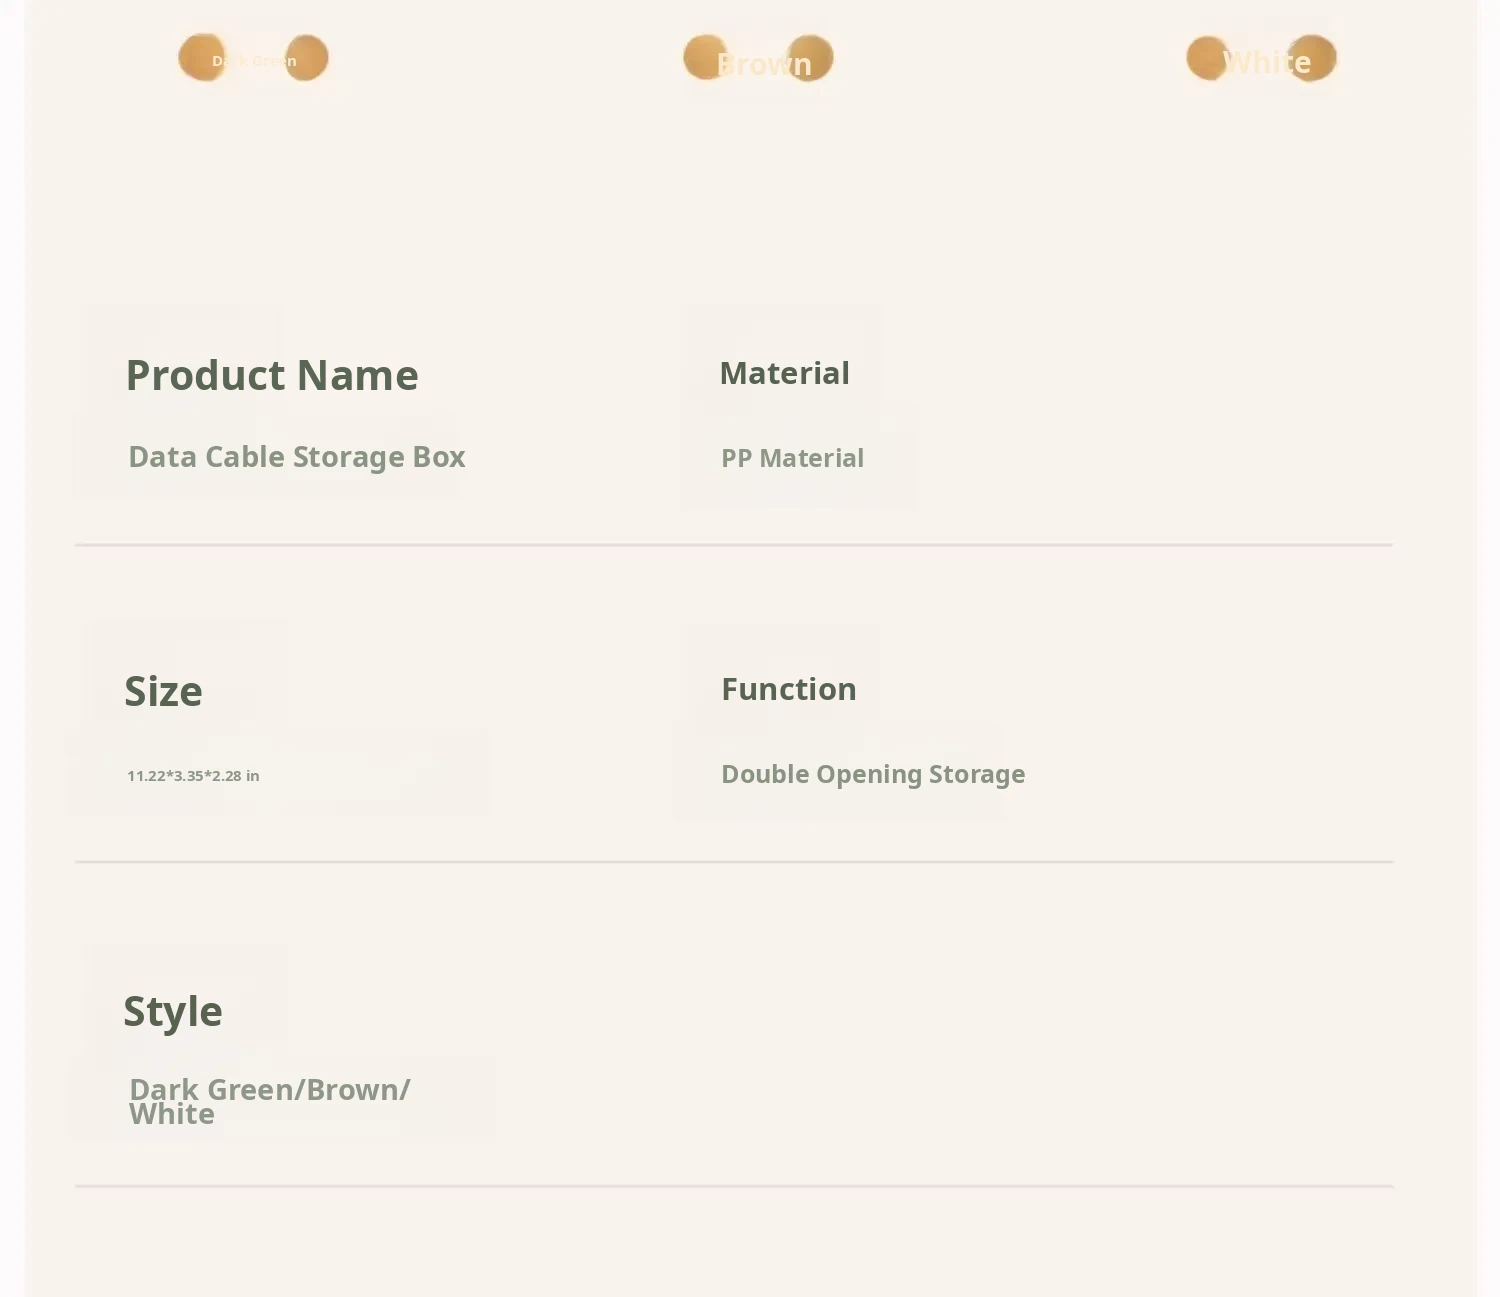Click the Double Opening Storage text
Viewport: 1500px width, 1297px height.
(873, 774)
